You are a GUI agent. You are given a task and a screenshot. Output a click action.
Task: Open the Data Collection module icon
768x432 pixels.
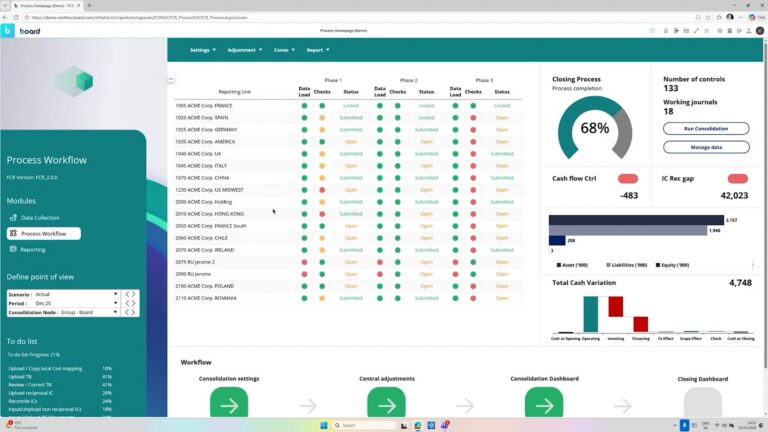click(x=13, y=217)
